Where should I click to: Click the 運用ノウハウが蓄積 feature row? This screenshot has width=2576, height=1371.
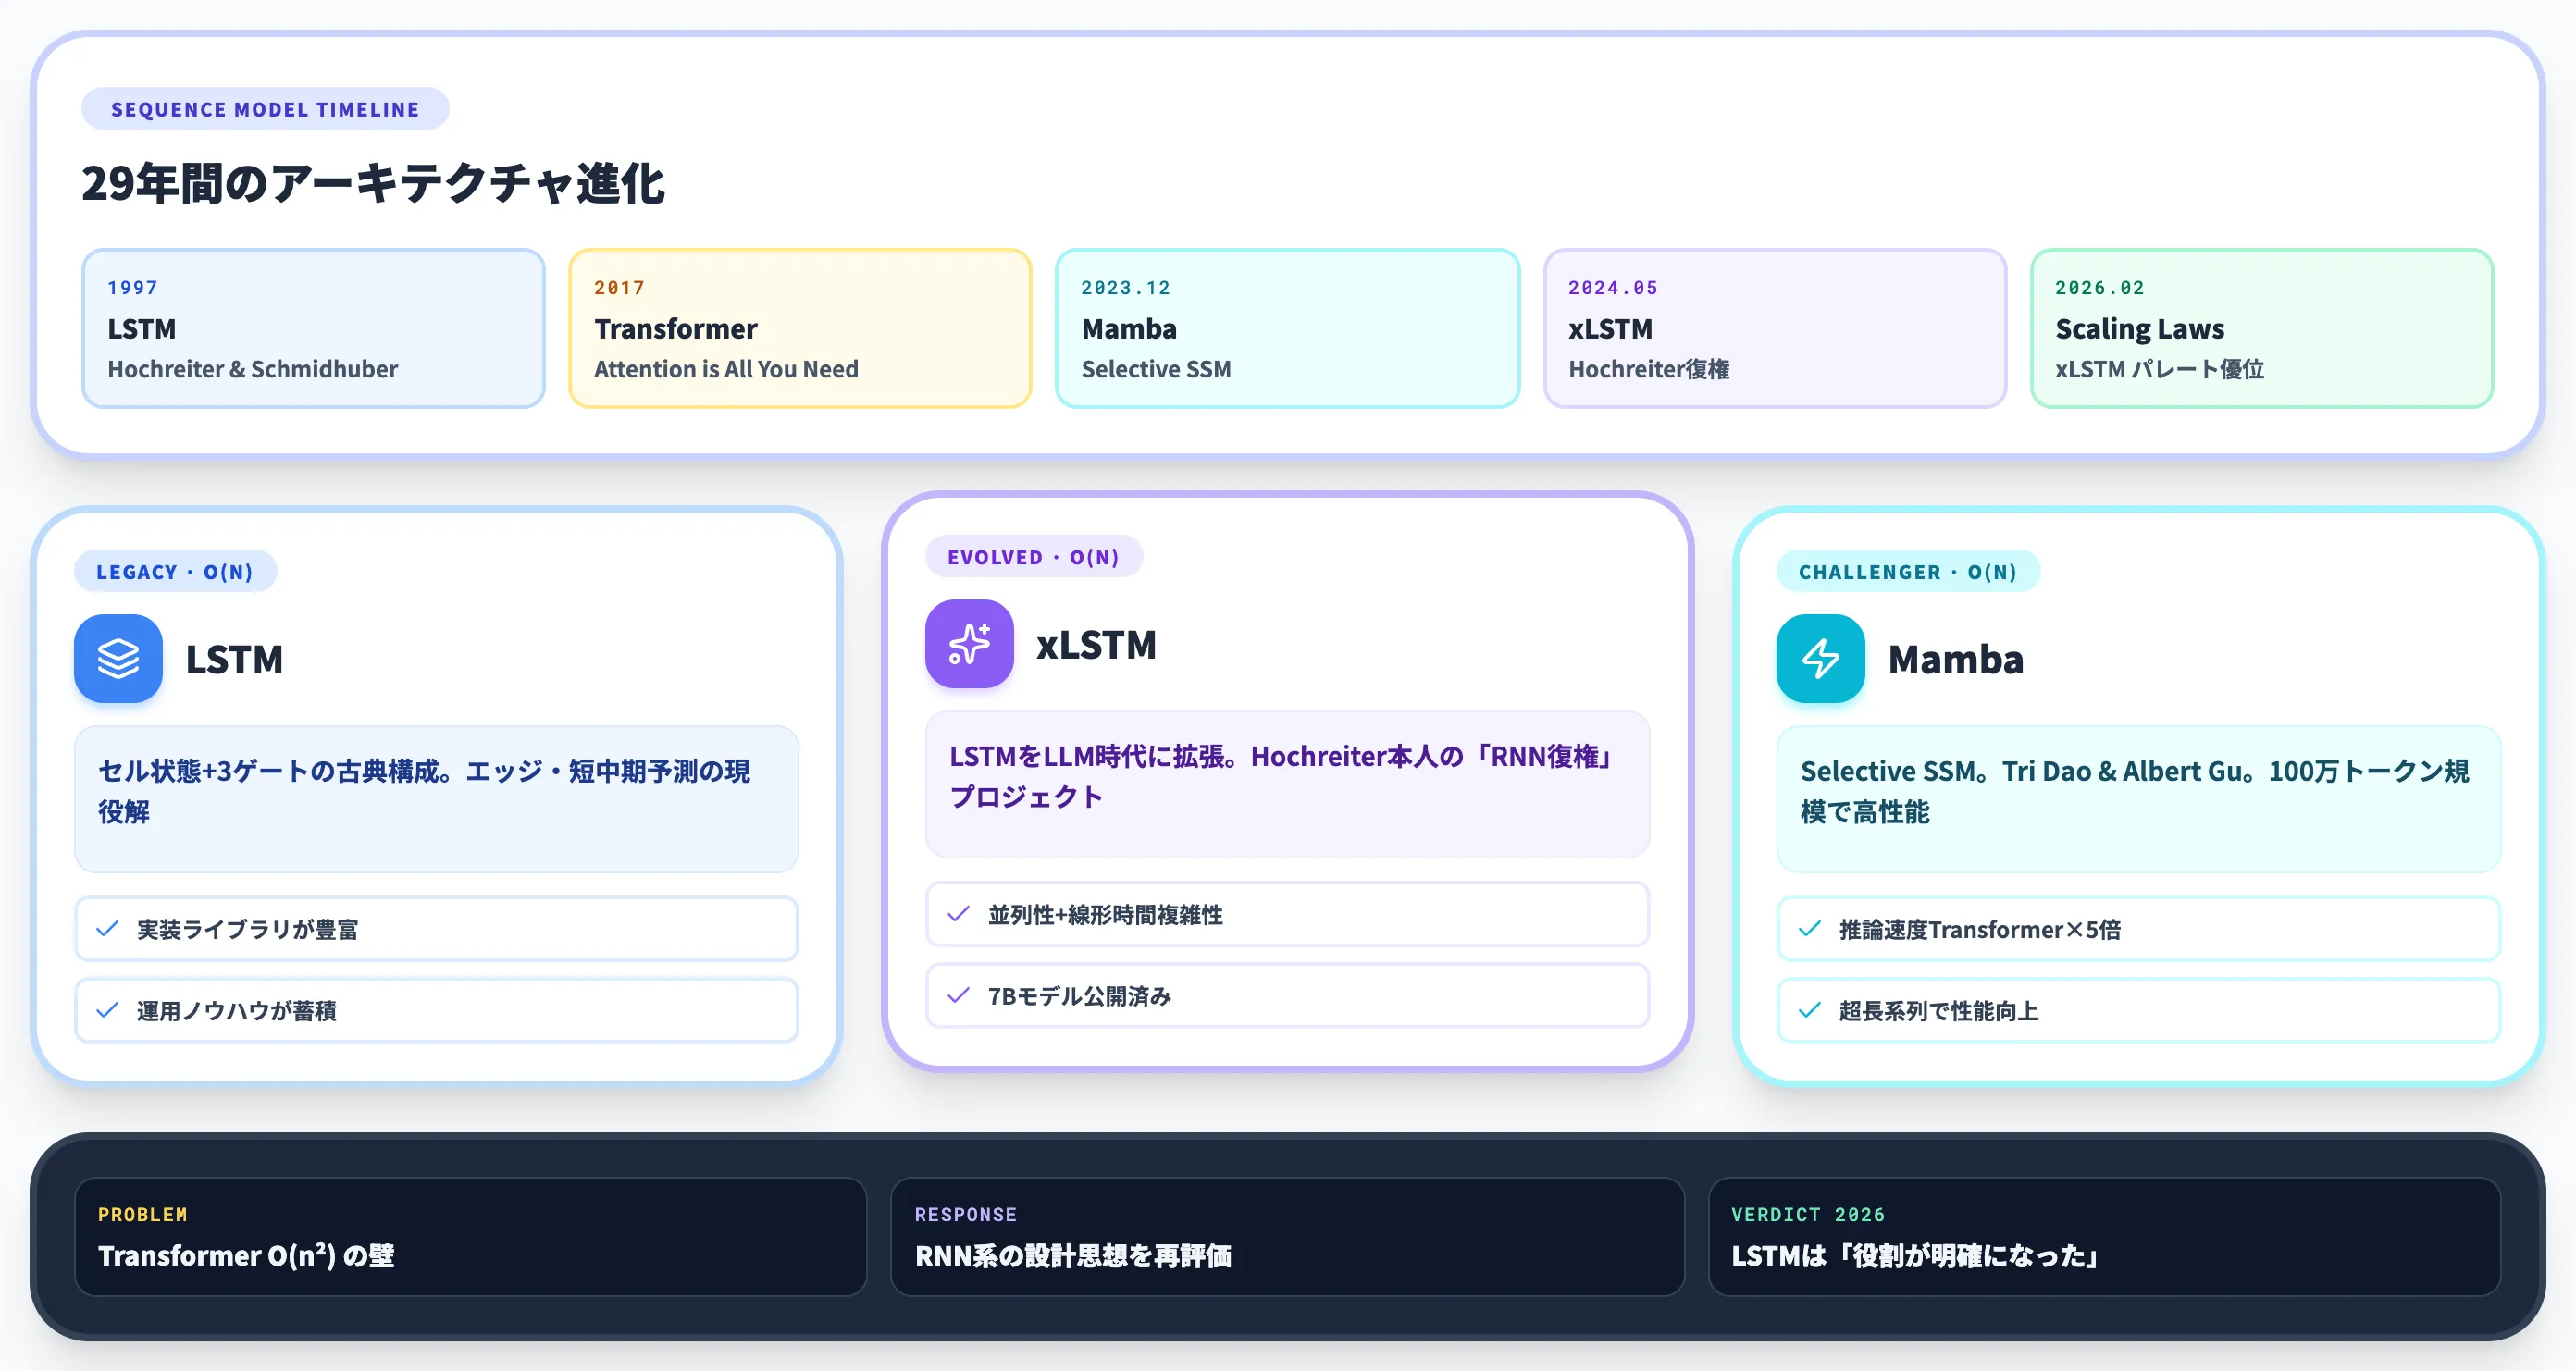point(437,1010)
